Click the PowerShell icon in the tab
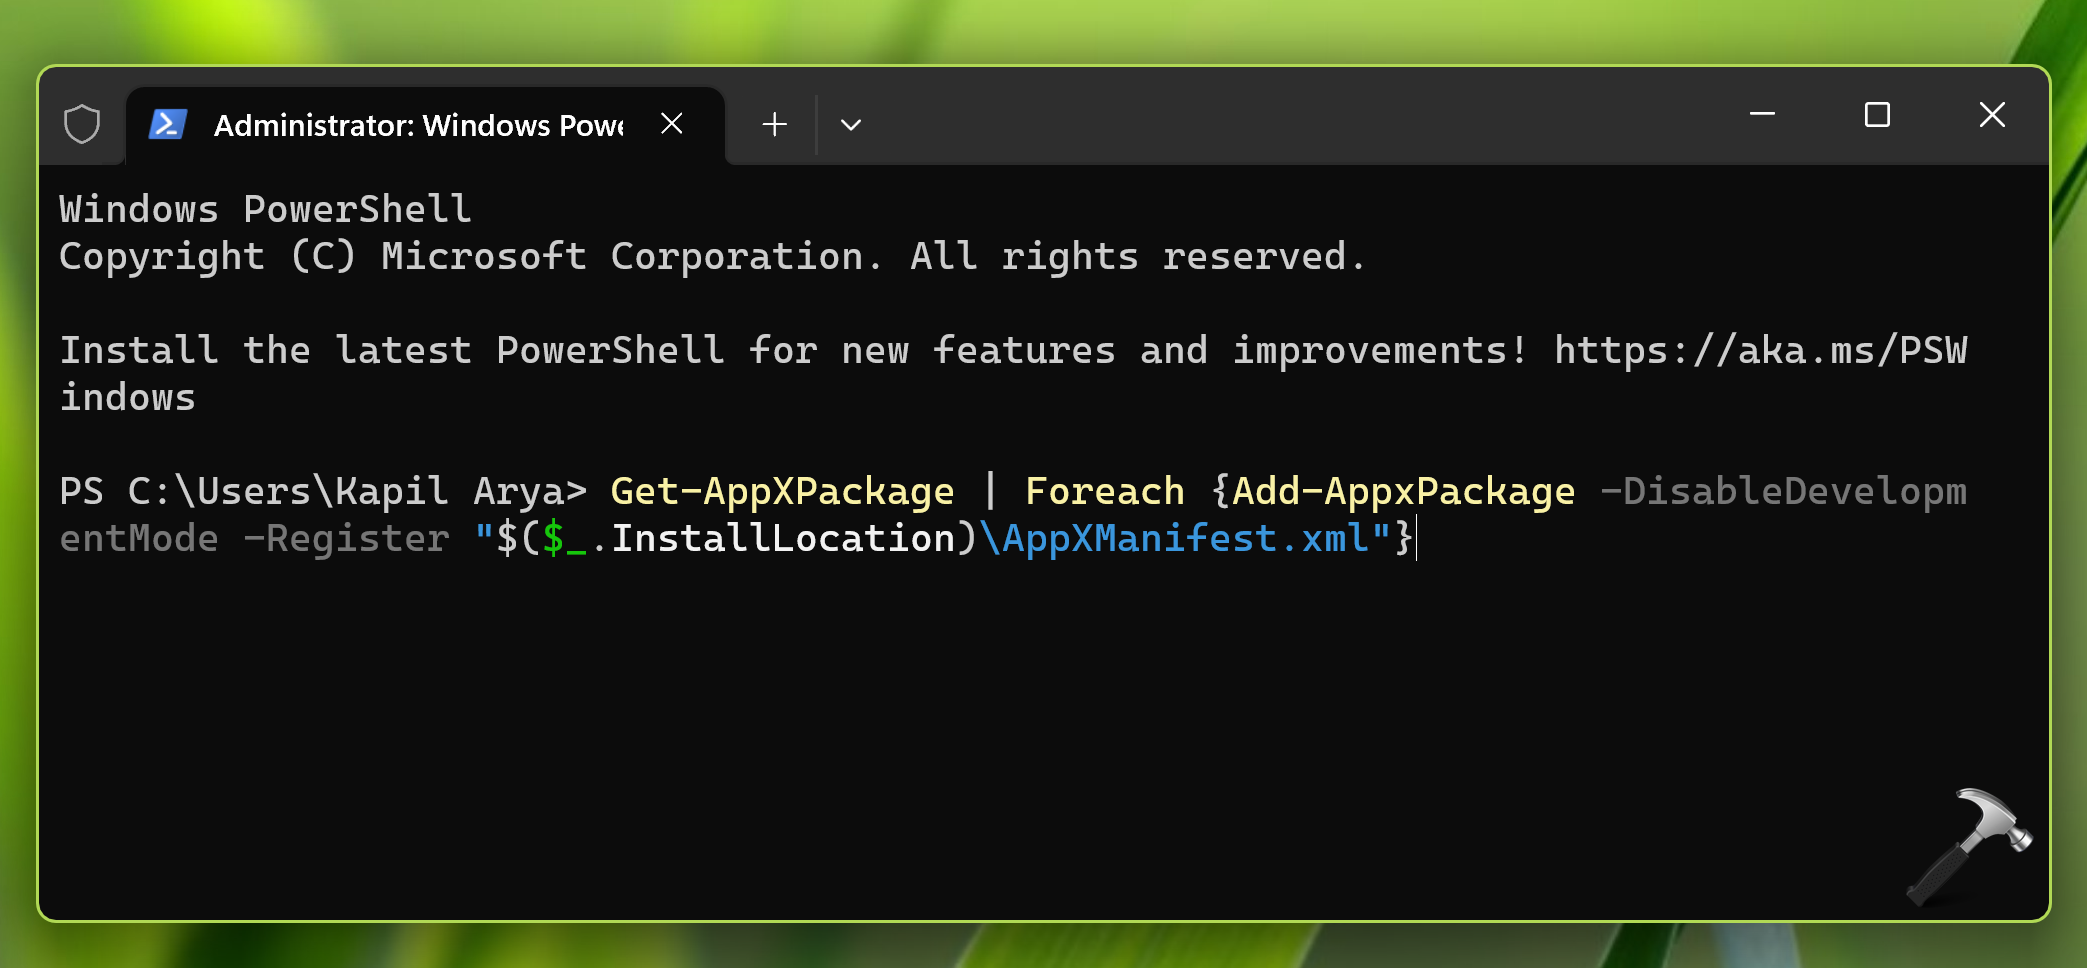This screenshot has width=2087, height=968. (167, 124)
